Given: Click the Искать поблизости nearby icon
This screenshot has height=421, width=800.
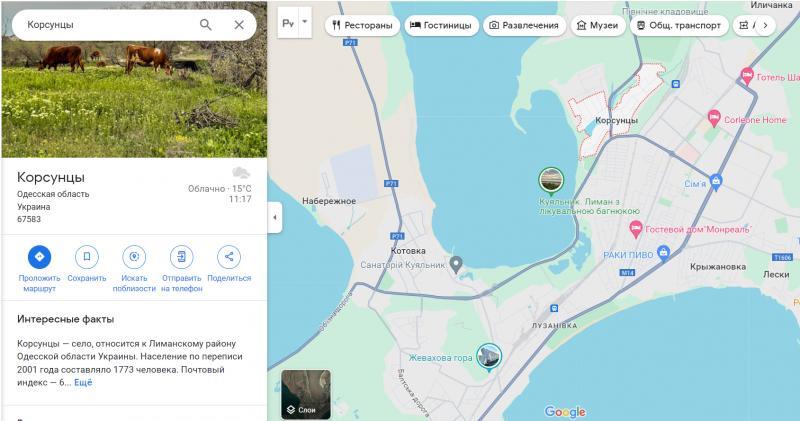Looking at the screenshot, I should coord(134,257).
